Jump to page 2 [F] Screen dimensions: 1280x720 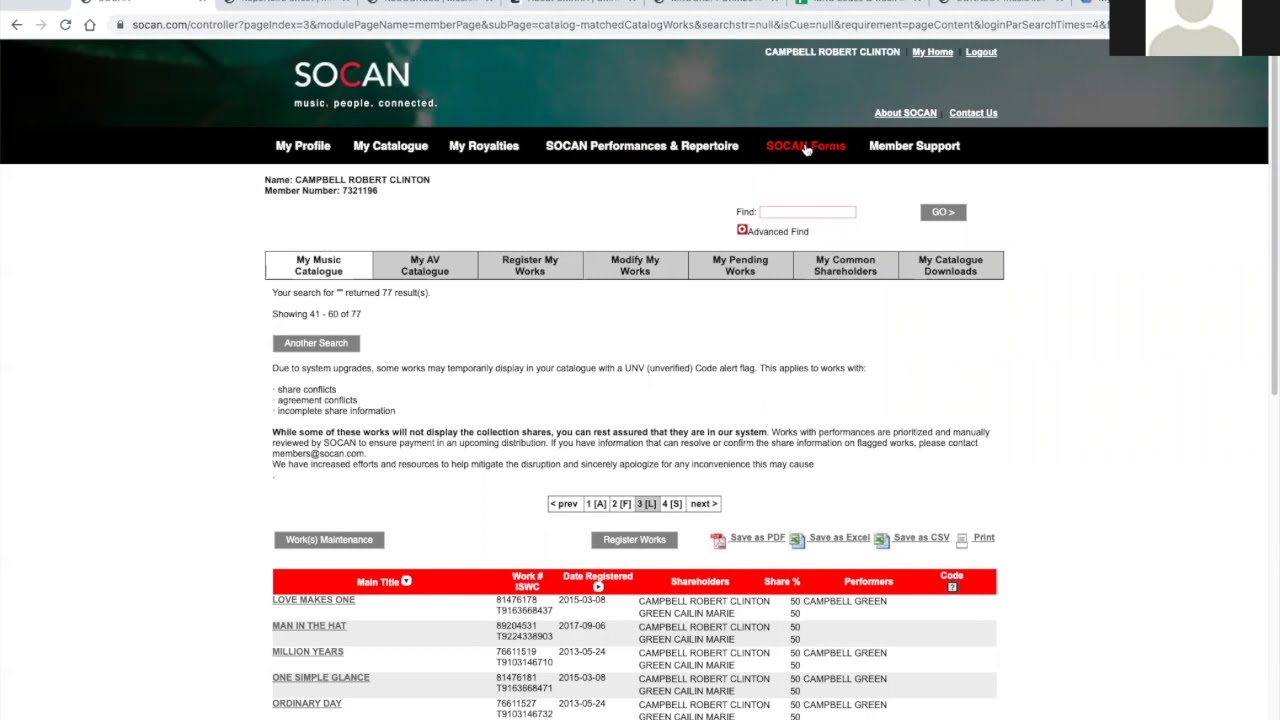(x=622, y=504)
